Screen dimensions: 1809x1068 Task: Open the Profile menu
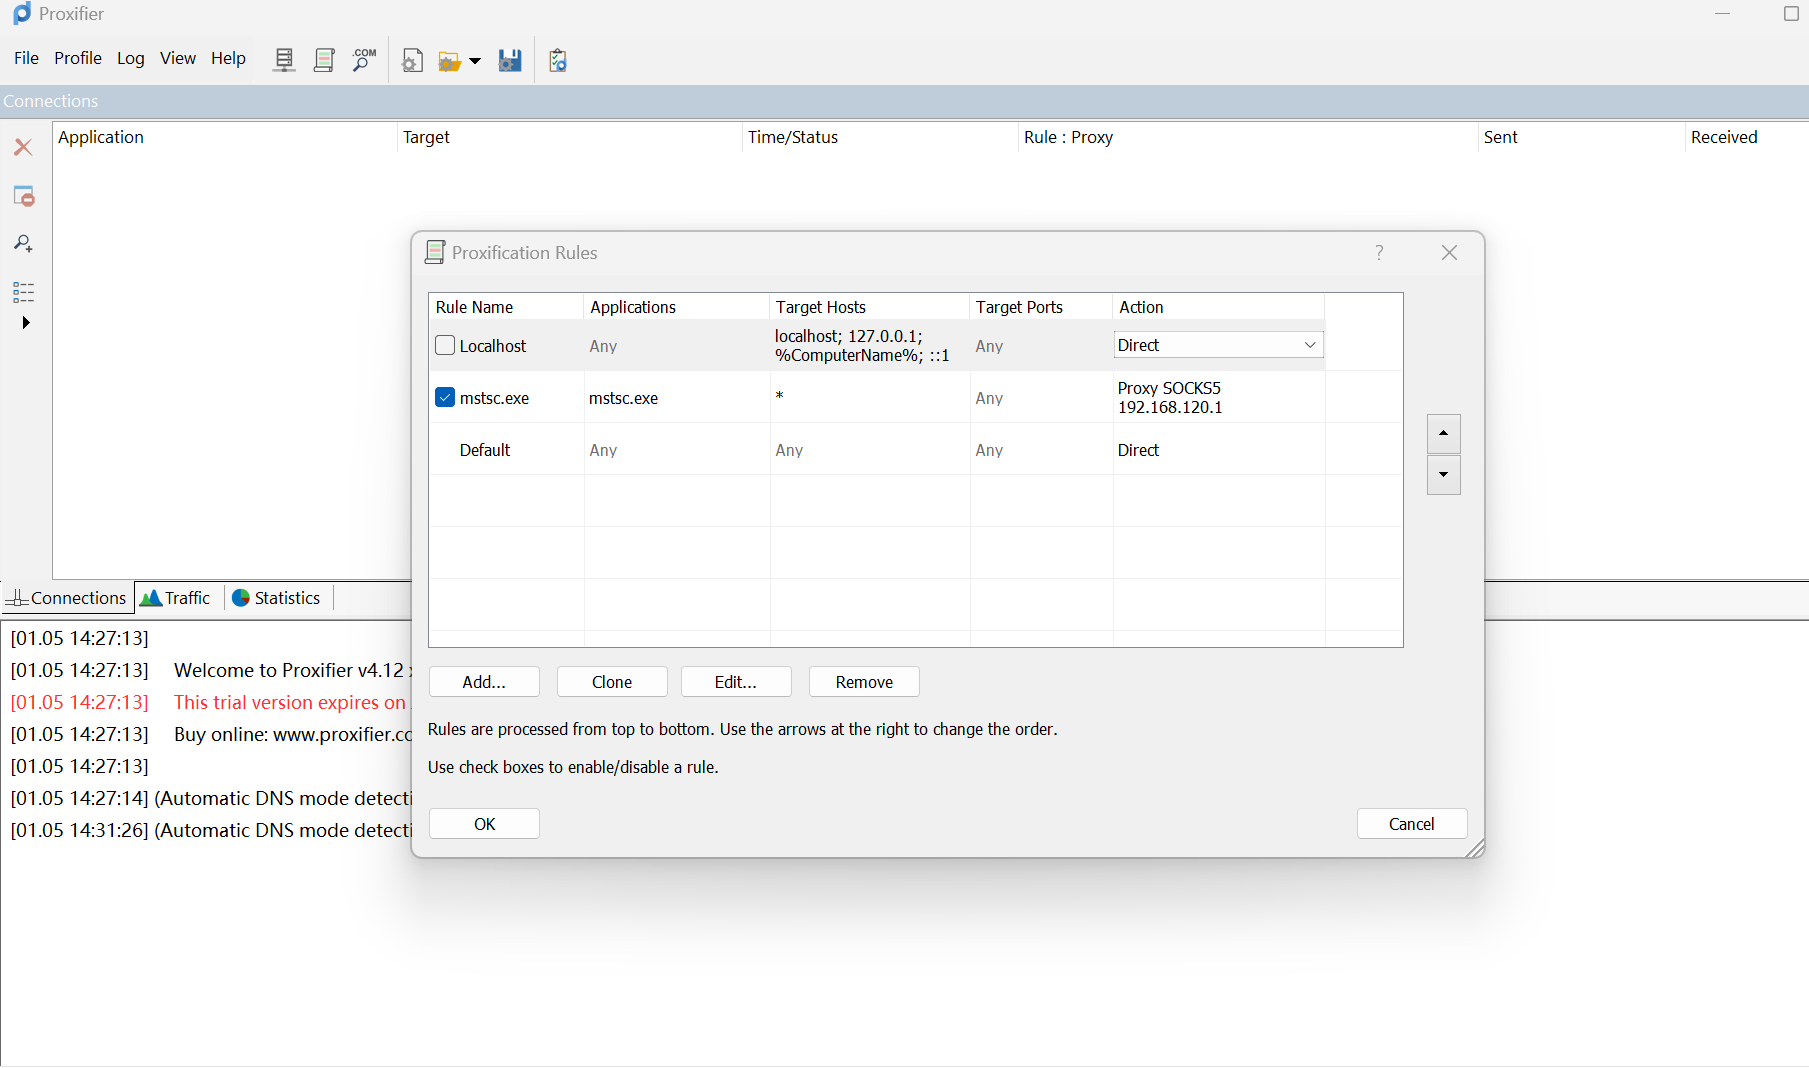pos(78,58)
